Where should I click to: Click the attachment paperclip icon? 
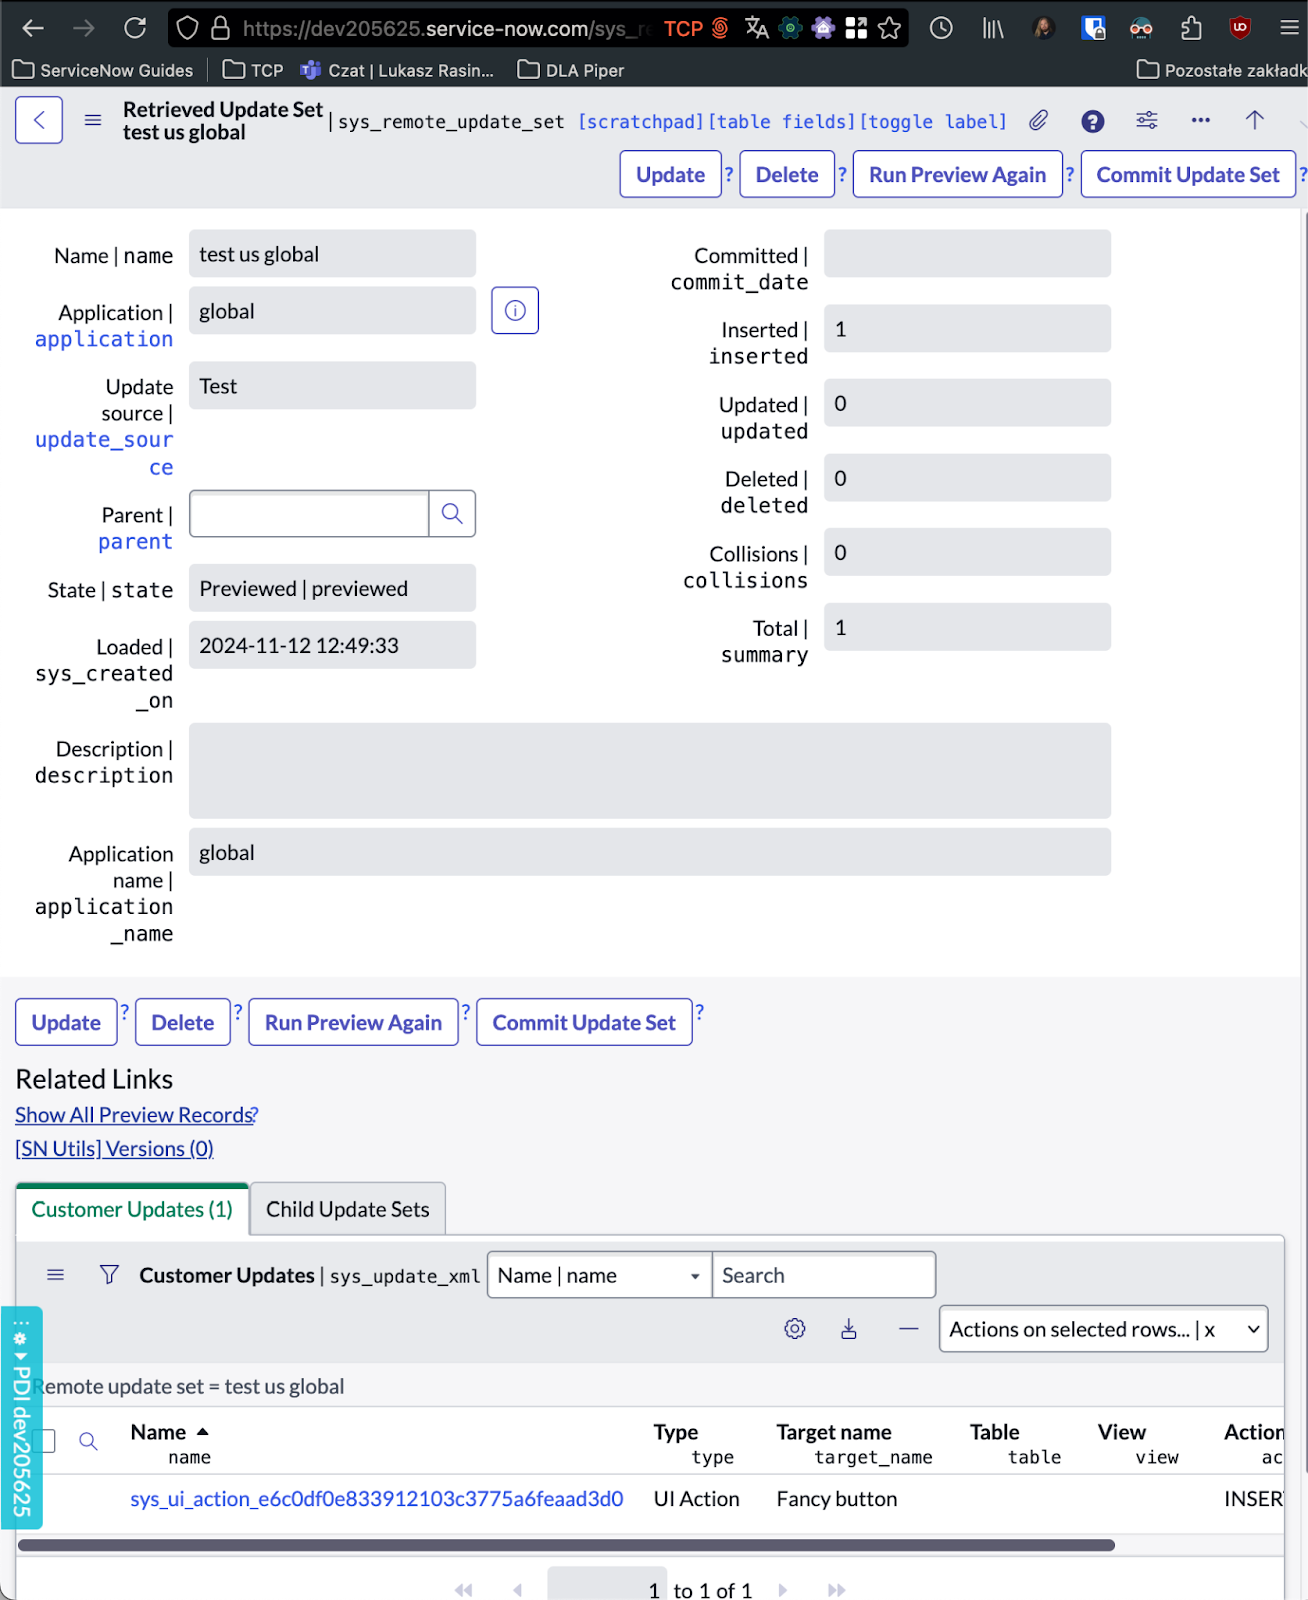pyautogui.click(x=1039, y=121)
